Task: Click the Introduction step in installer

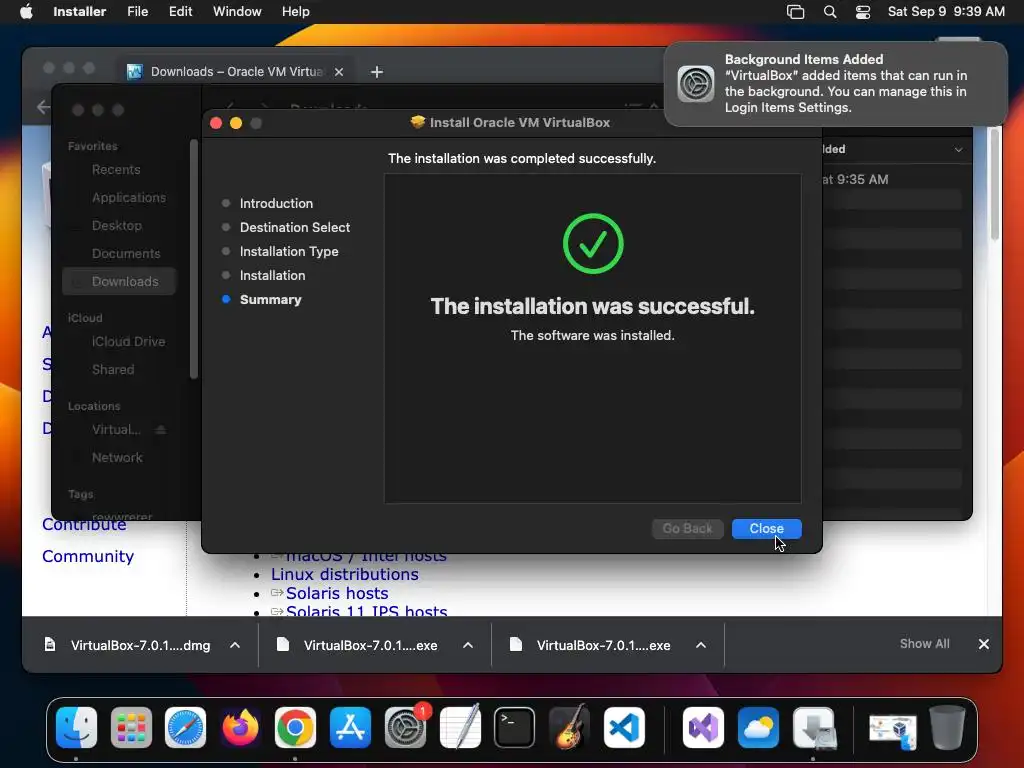Action: (x=276, y=204)
